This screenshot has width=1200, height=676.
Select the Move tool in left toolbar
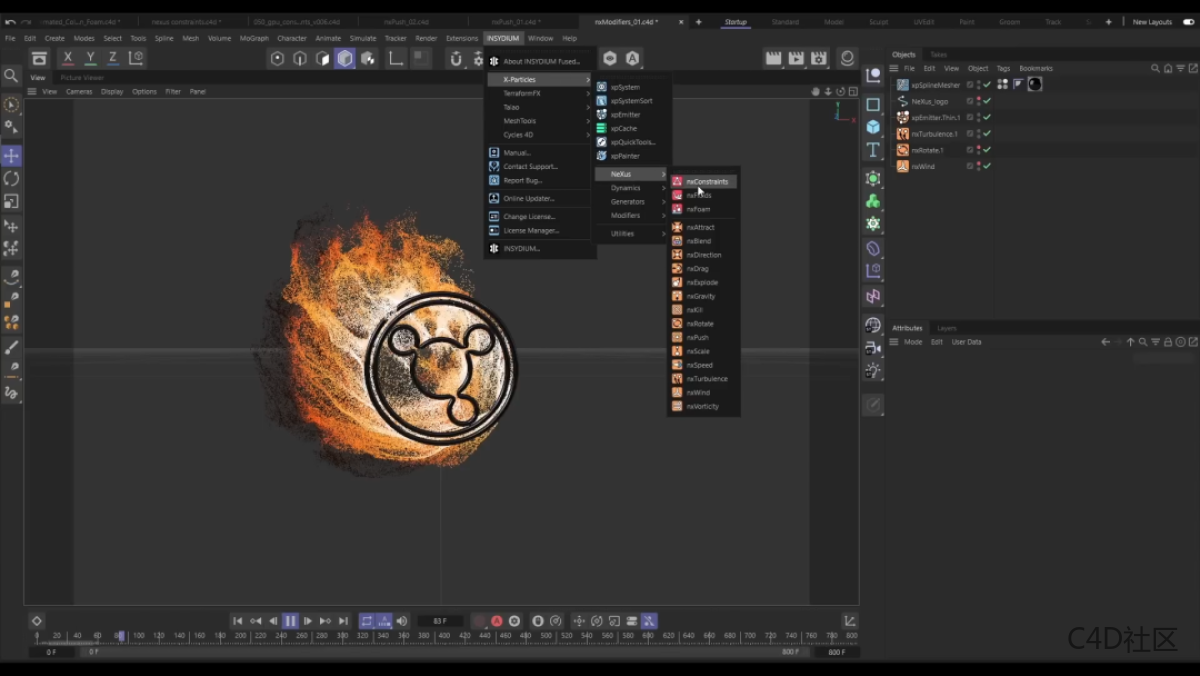pyautogui.click(x=11, y=156)
